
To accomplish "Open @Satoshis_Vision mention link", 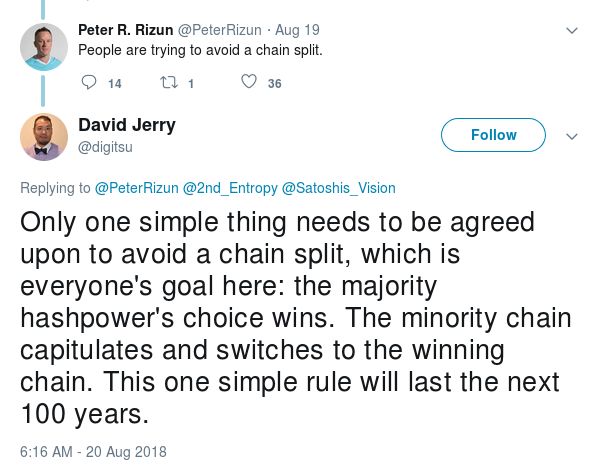I will point(339,188).
